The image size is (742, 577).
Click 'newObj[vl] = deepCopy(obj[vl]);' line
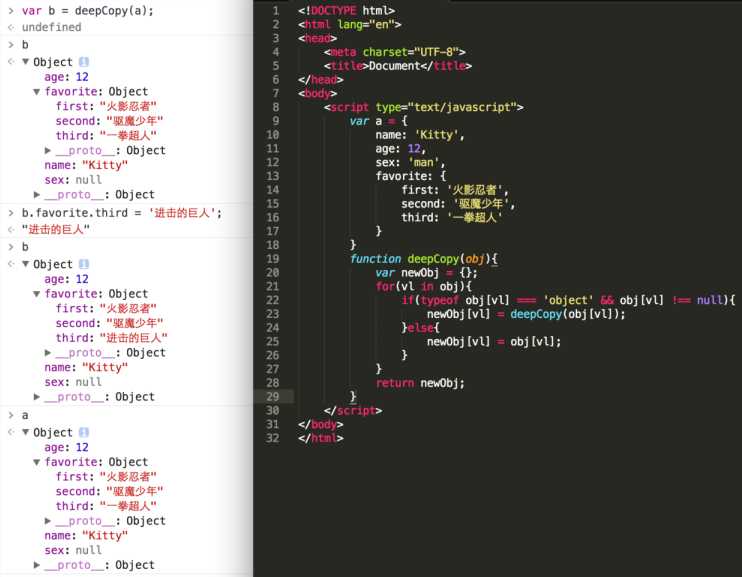coord(526,314)
